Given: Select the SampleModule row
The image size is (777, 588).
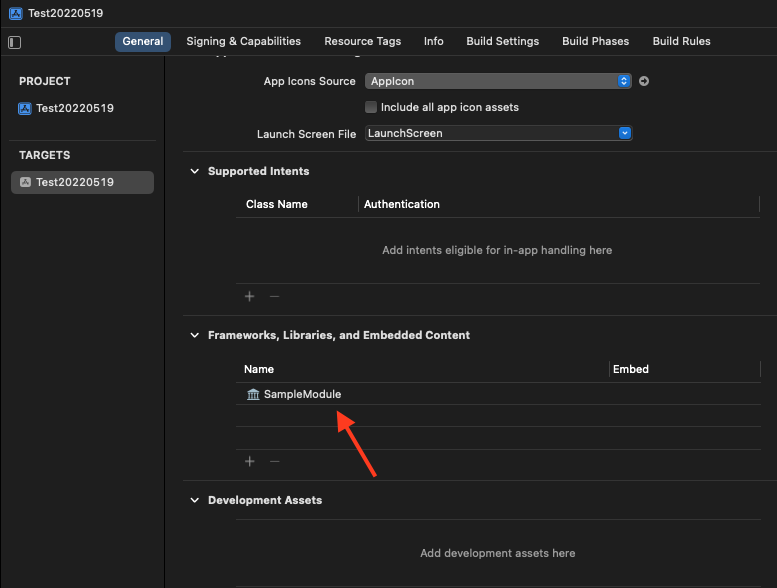Looking at the screenshot, I should [x=498, y=394].
